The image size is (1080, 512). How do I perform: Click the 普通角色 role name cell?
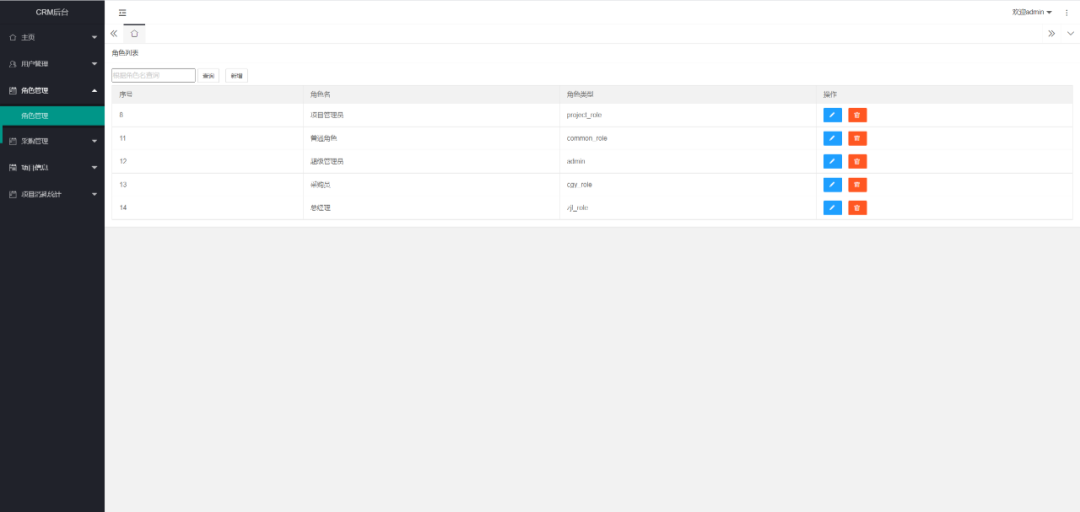point(431,139)
